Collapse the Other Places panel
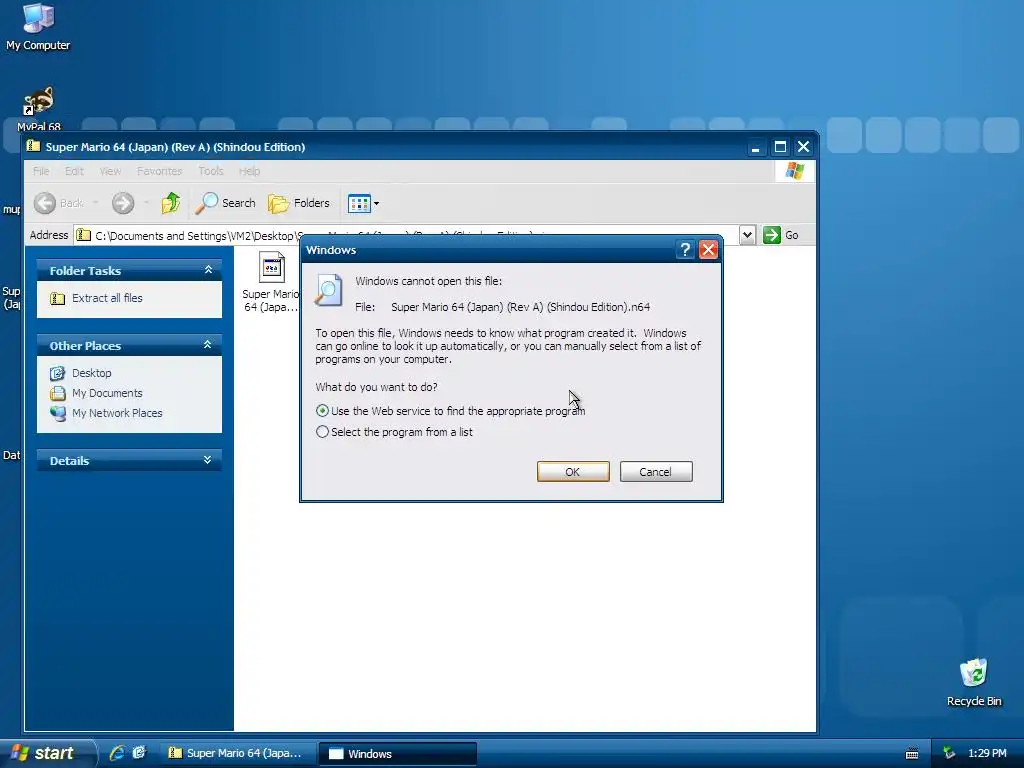This screenshot has height=768, width=1024. [208, 345]
